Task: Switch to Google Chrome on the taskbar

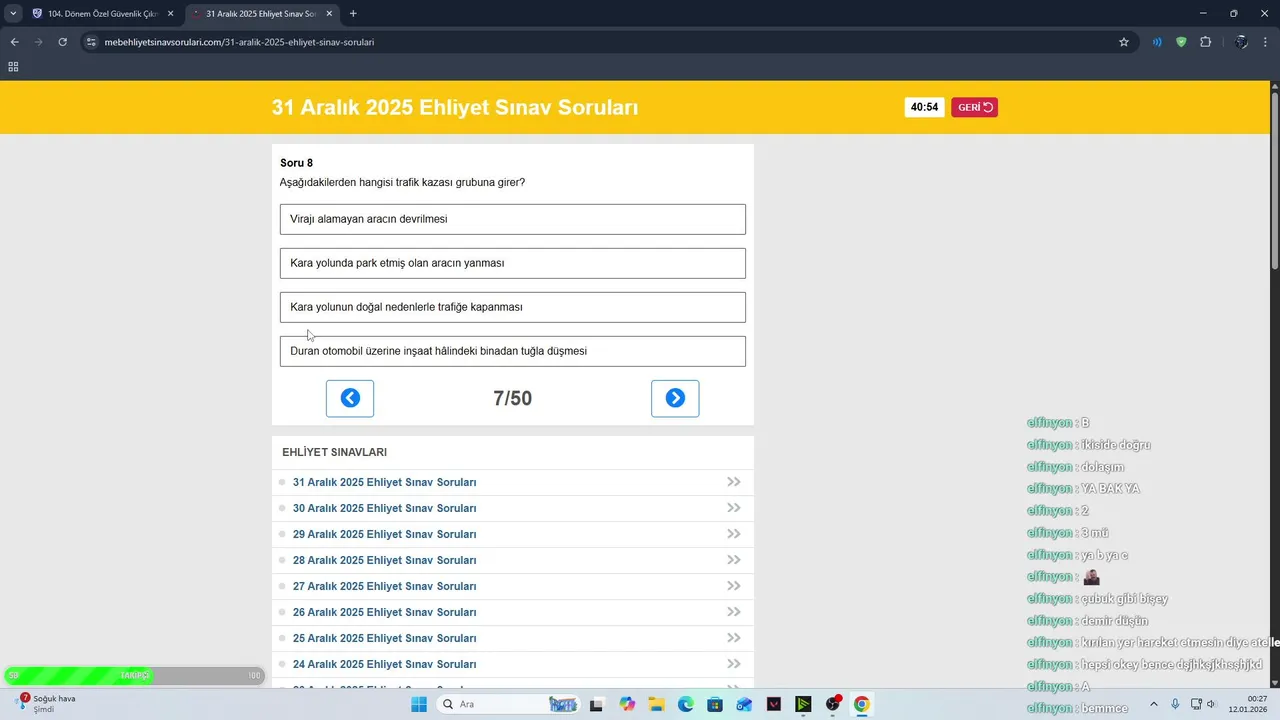Action: click(862, 704)
